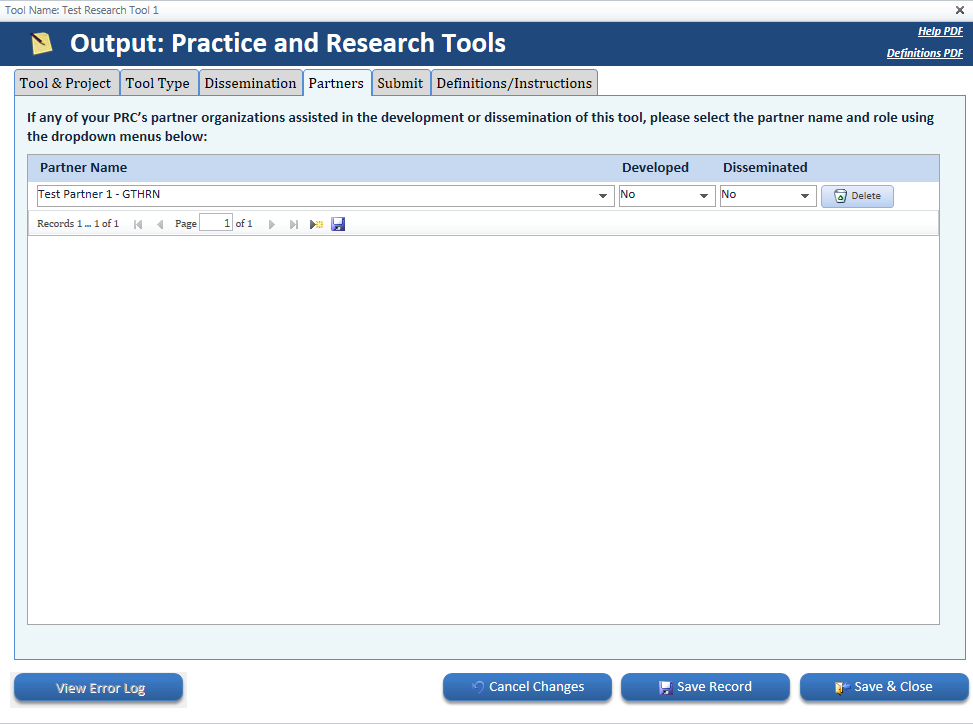The image size is (973, 724).
Task: Open the Disseminated dropdown
Action: [805, 195]
